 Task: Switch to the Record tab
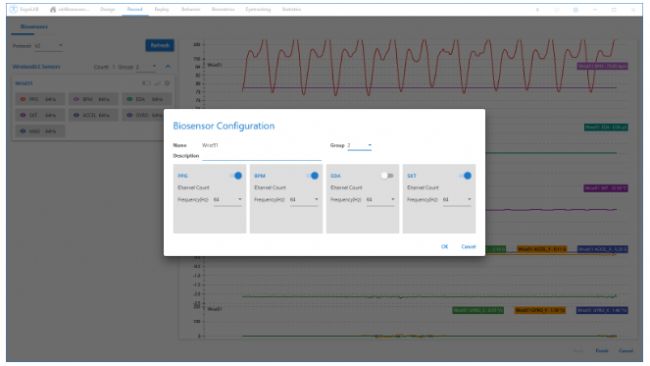135,10
